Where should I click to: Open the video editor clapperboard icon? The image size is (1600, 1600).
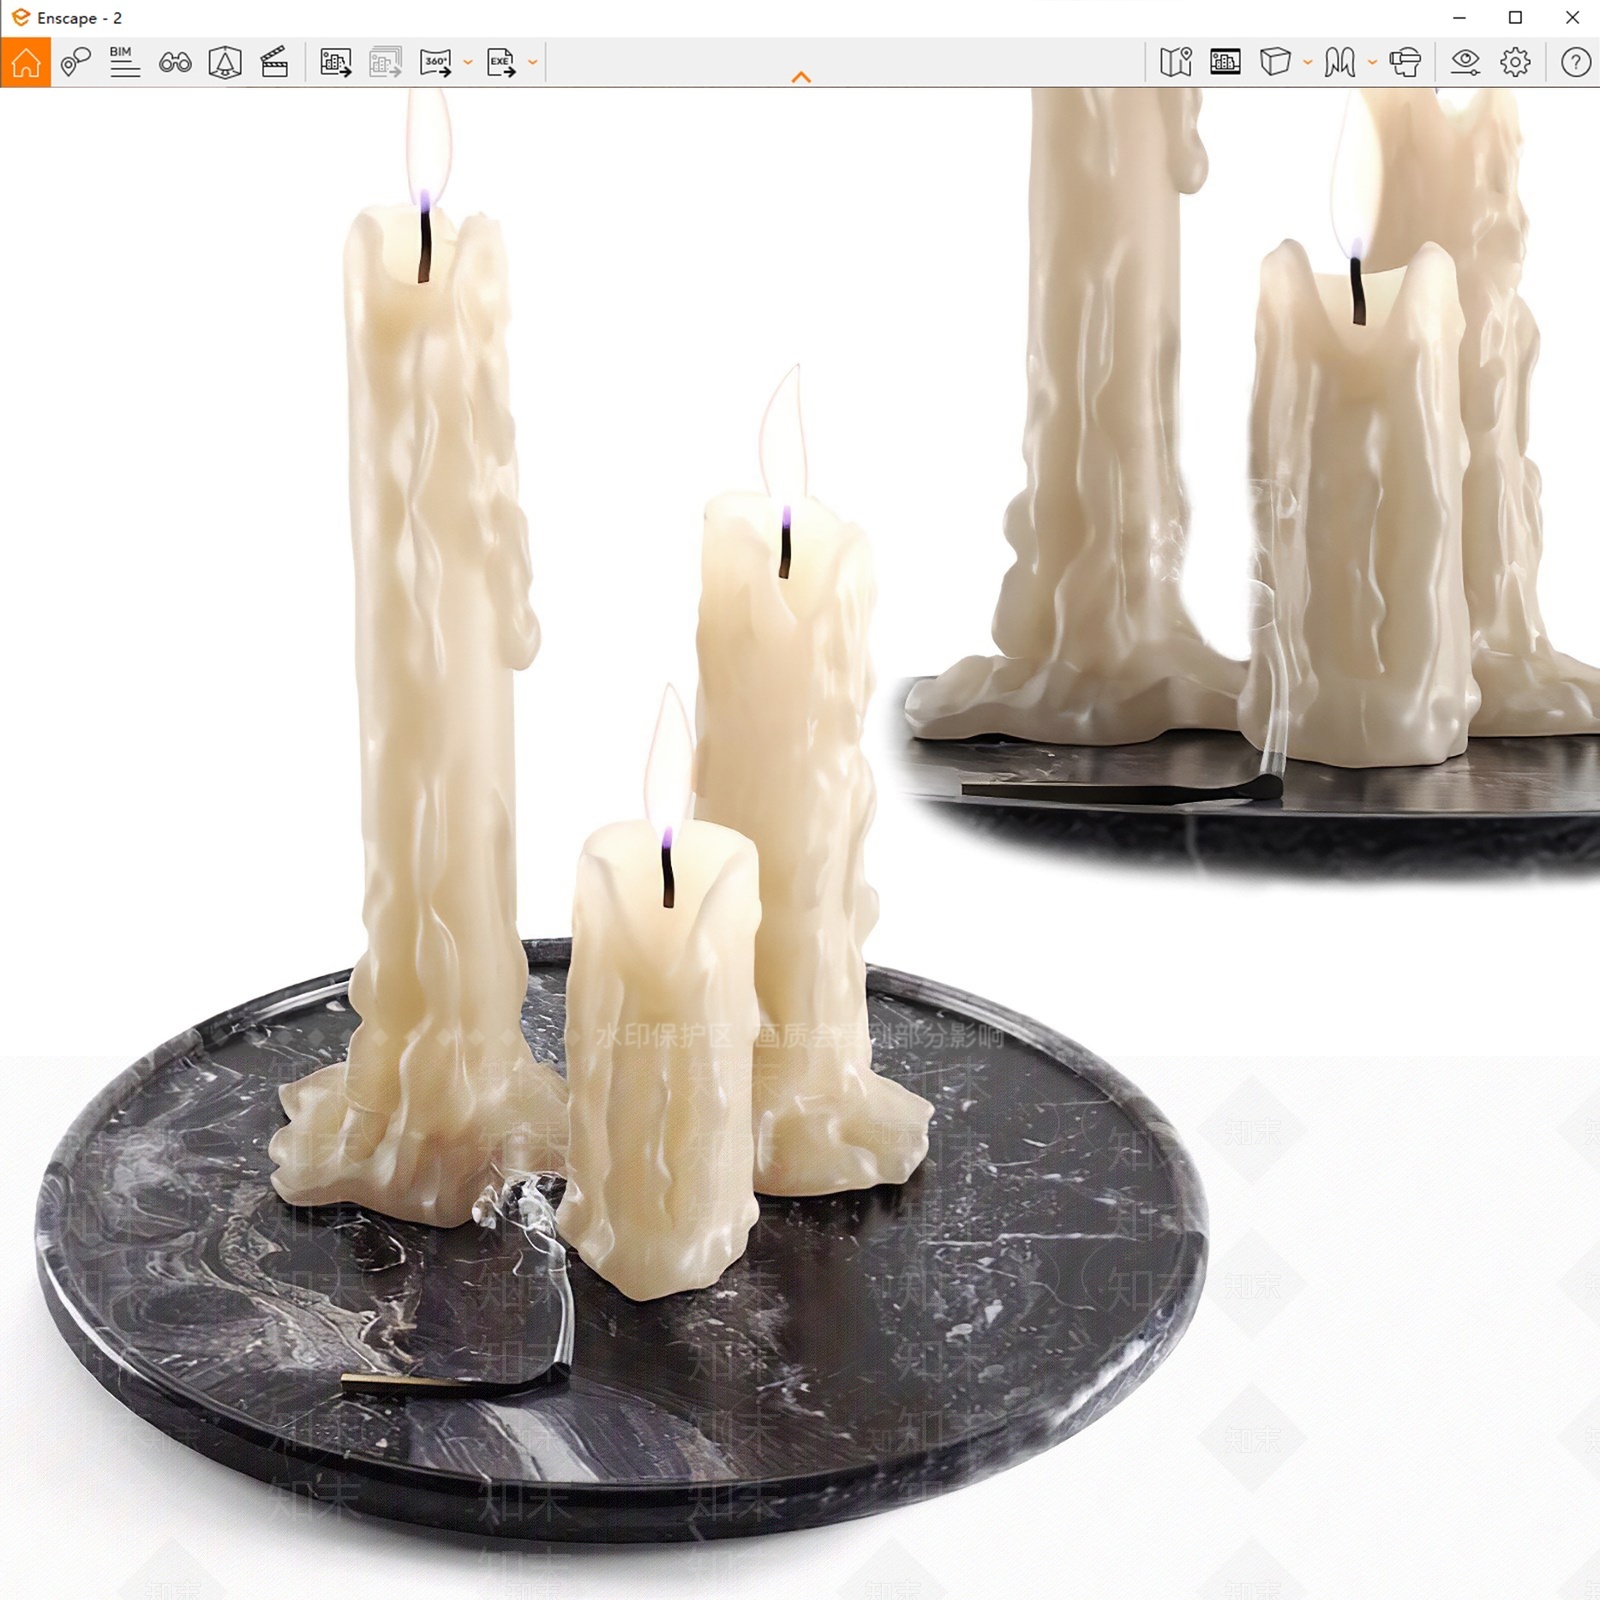(274, 62)
